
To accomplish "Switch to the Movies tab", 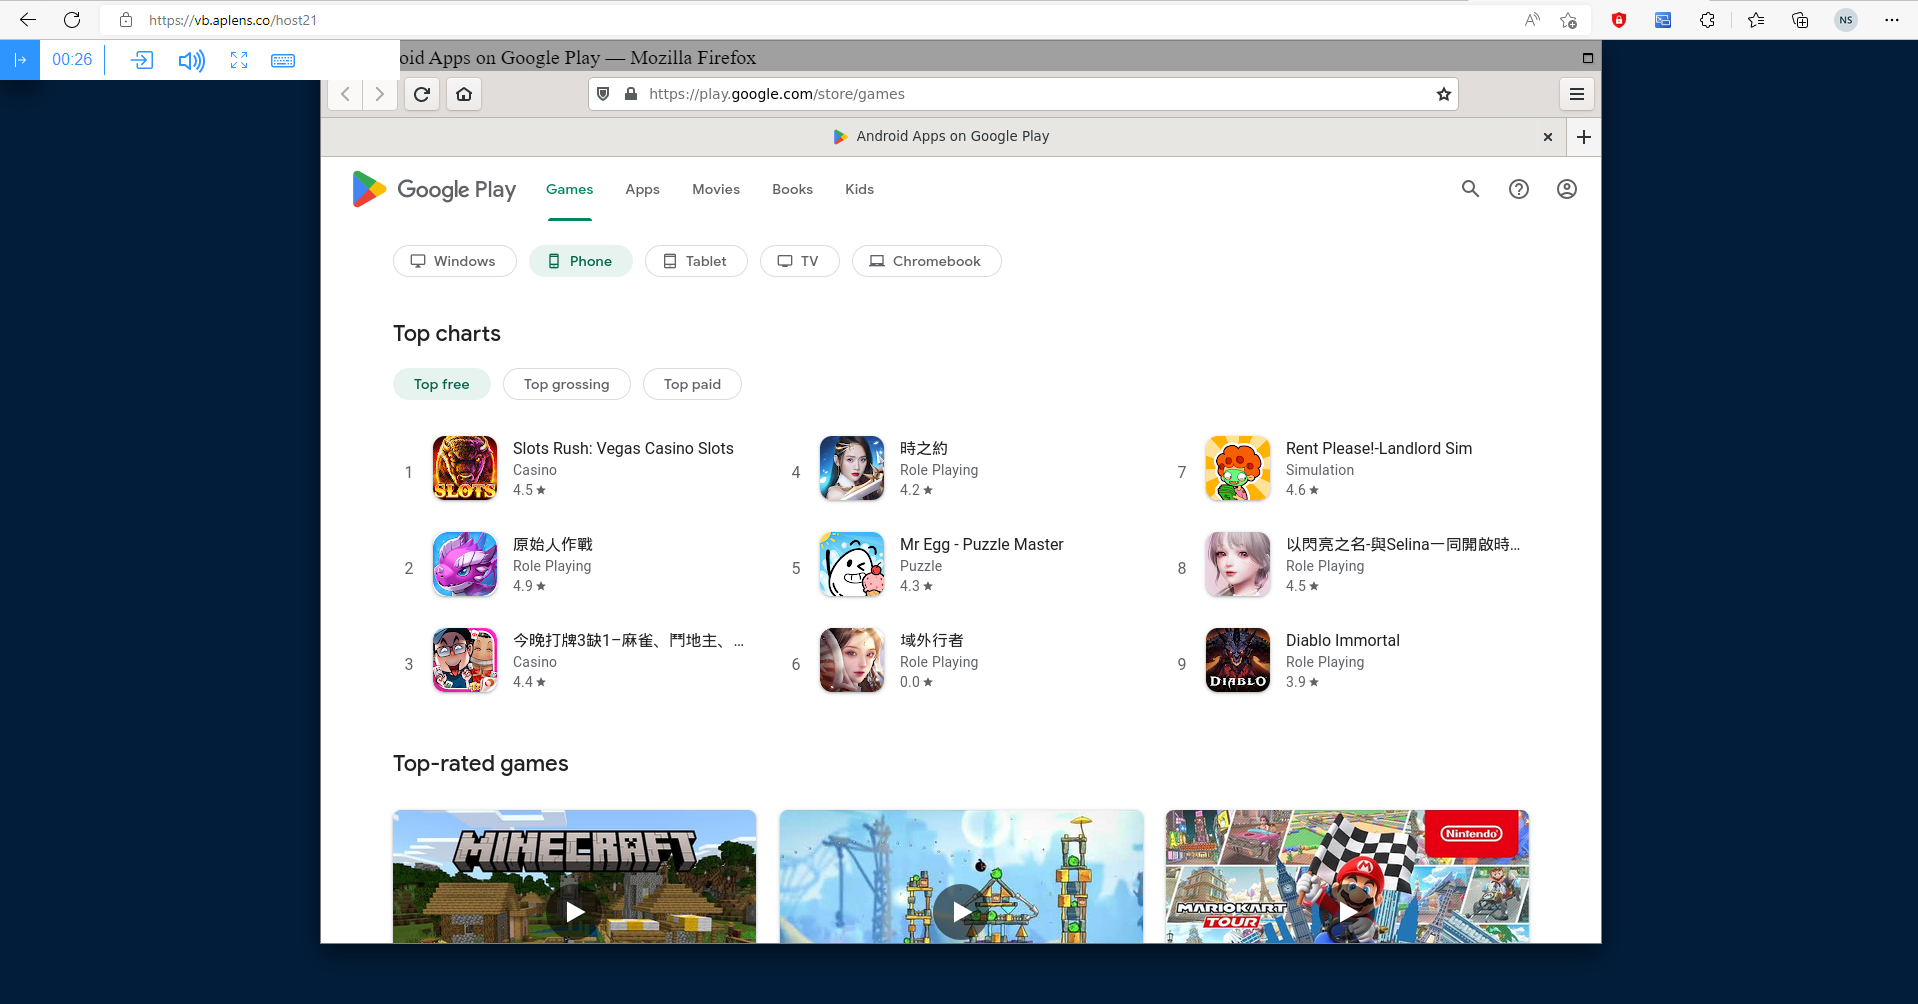I will [x=716, y=189].
